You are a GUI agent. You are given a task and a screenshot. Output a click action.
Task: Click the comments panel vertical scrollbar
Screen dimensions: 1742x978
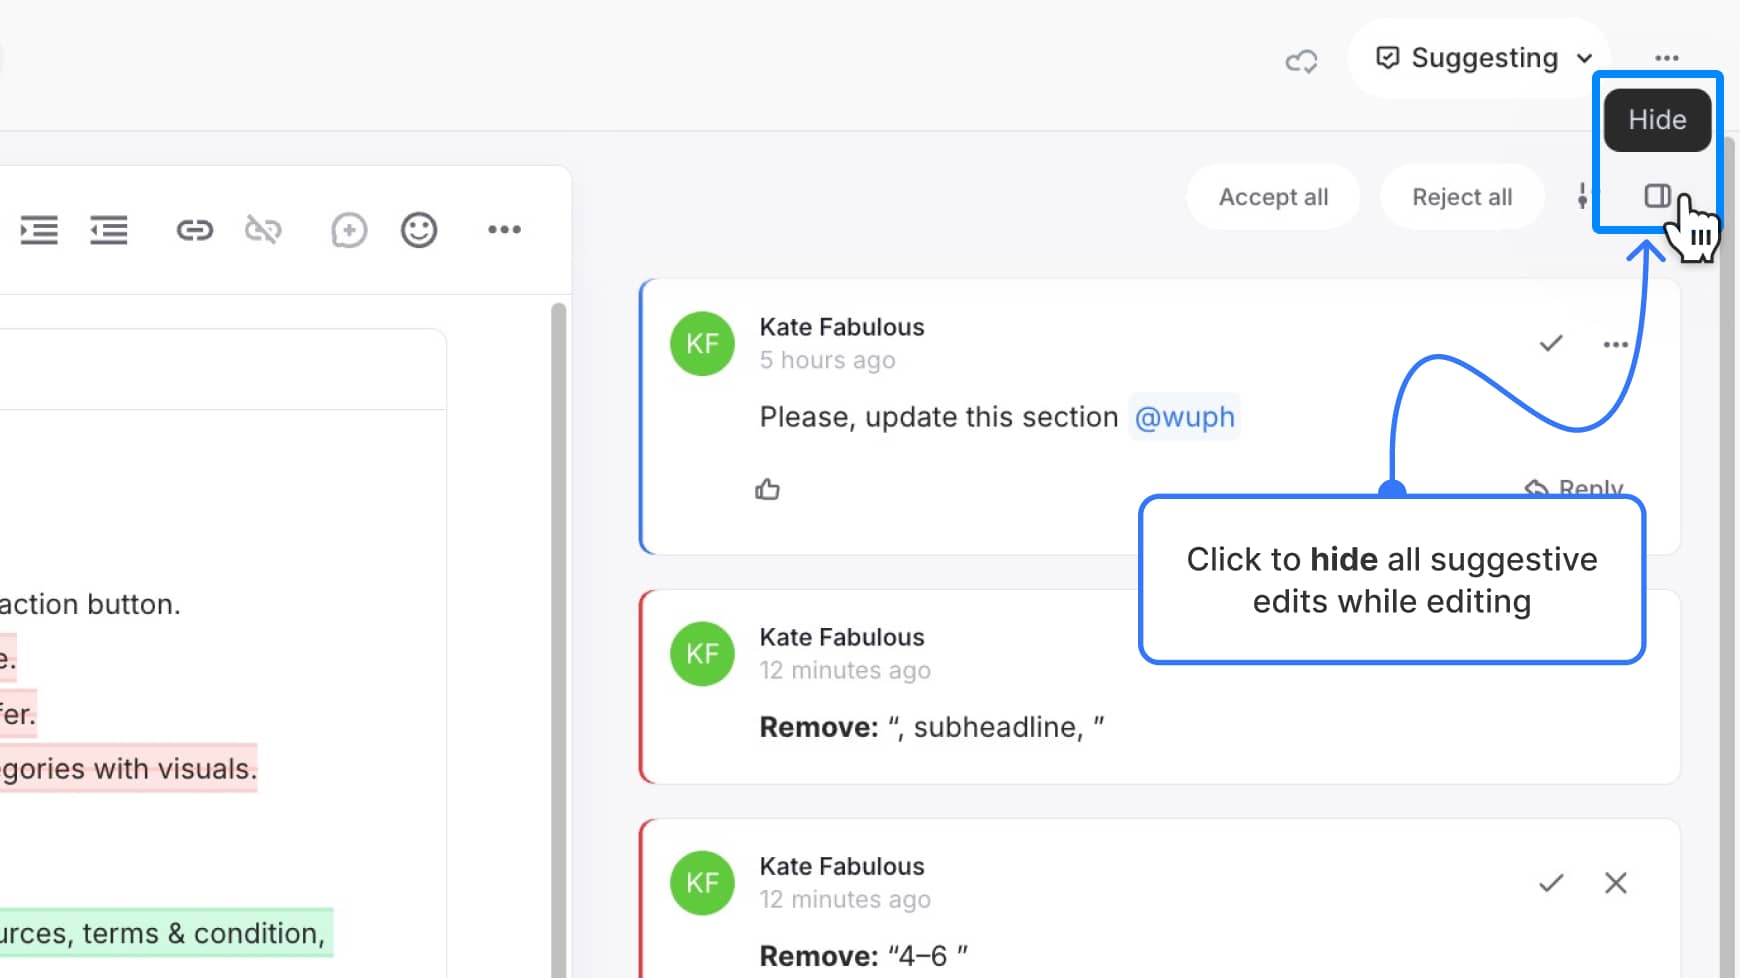1728,558
